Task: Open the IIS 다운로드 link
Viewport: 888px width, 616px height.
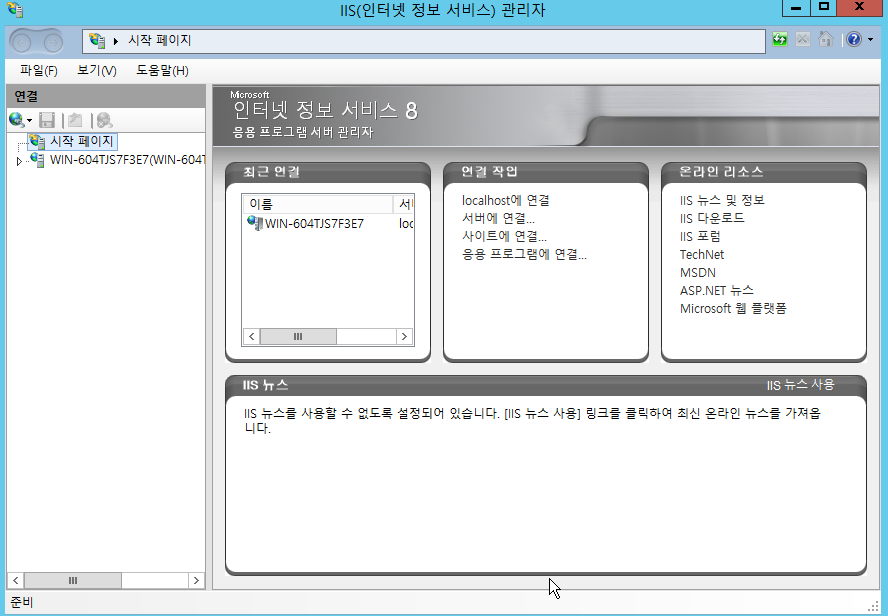Action: pyautogui.click(x=712, y=219)
